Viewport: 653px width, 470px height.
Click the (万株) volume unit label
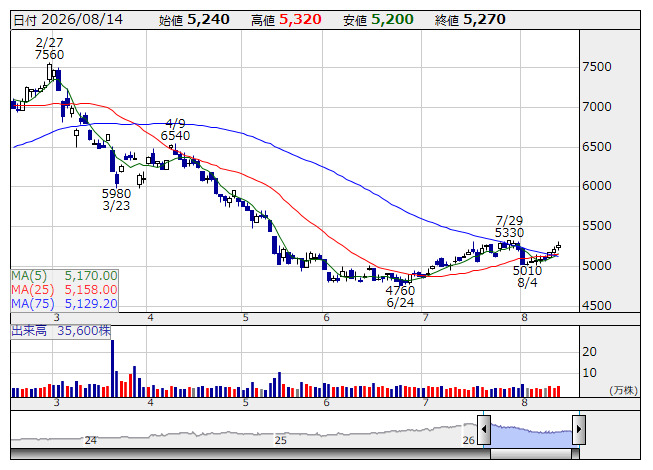tap(623, 390)
